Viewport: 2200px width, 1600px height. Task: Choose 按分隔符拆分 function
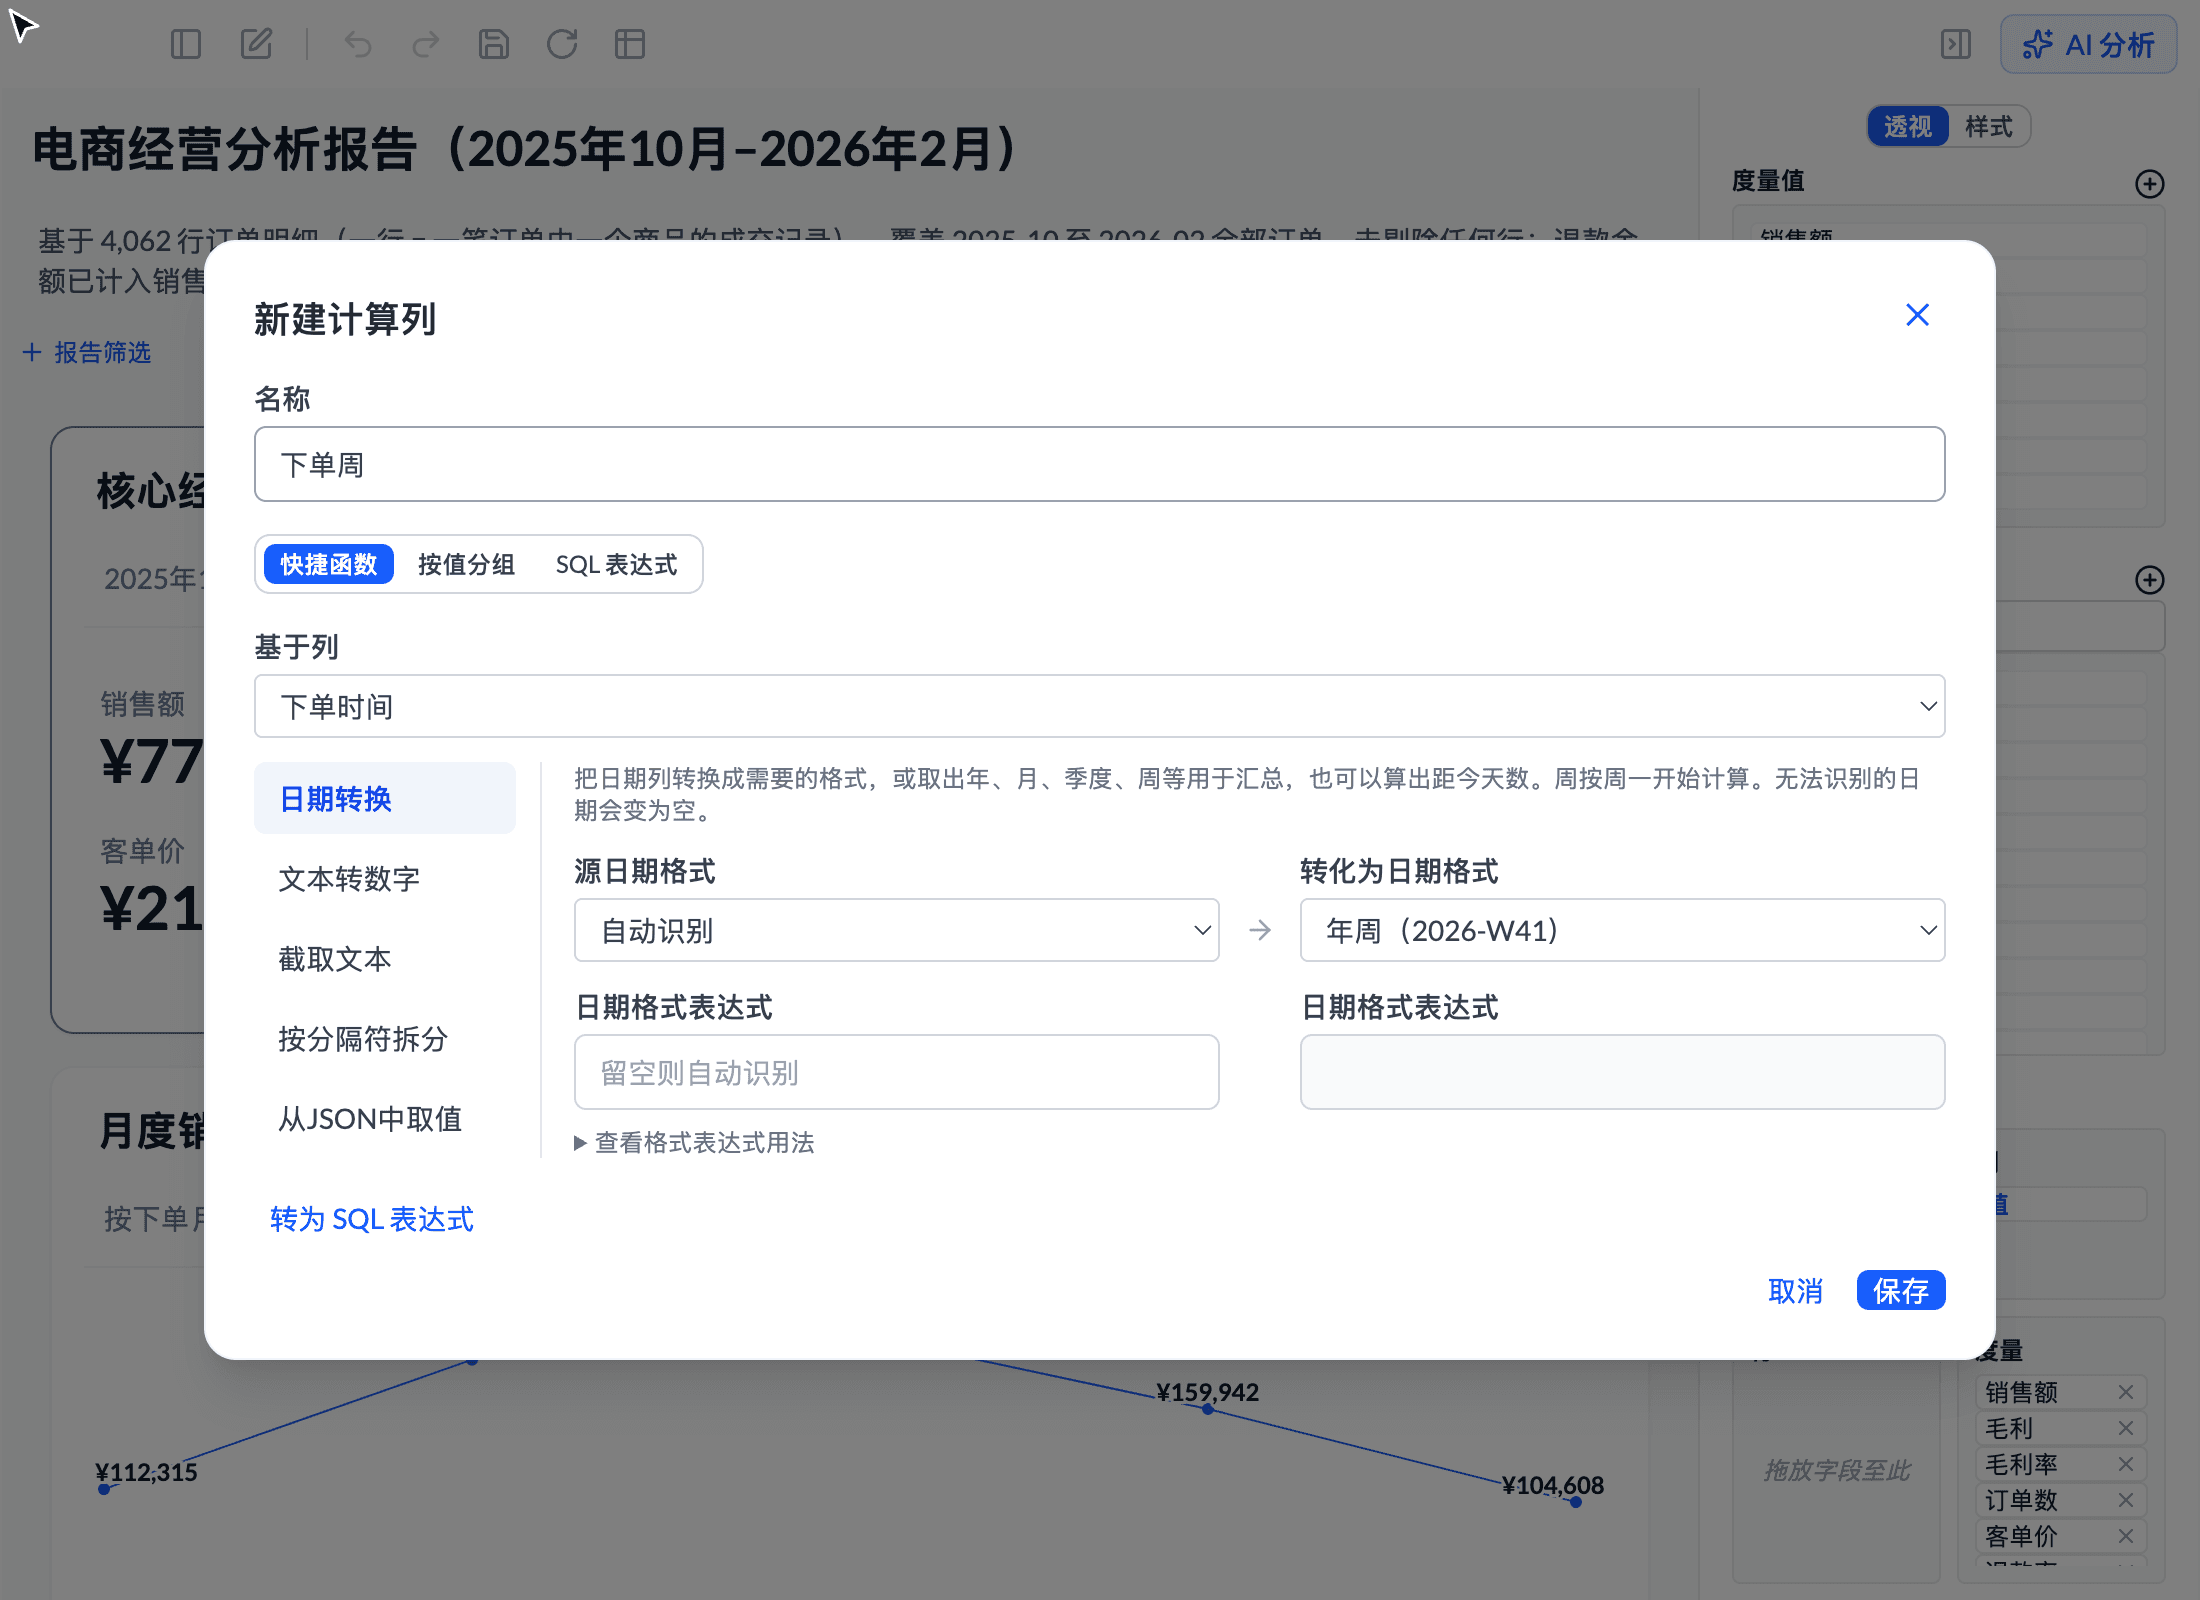385,1039
